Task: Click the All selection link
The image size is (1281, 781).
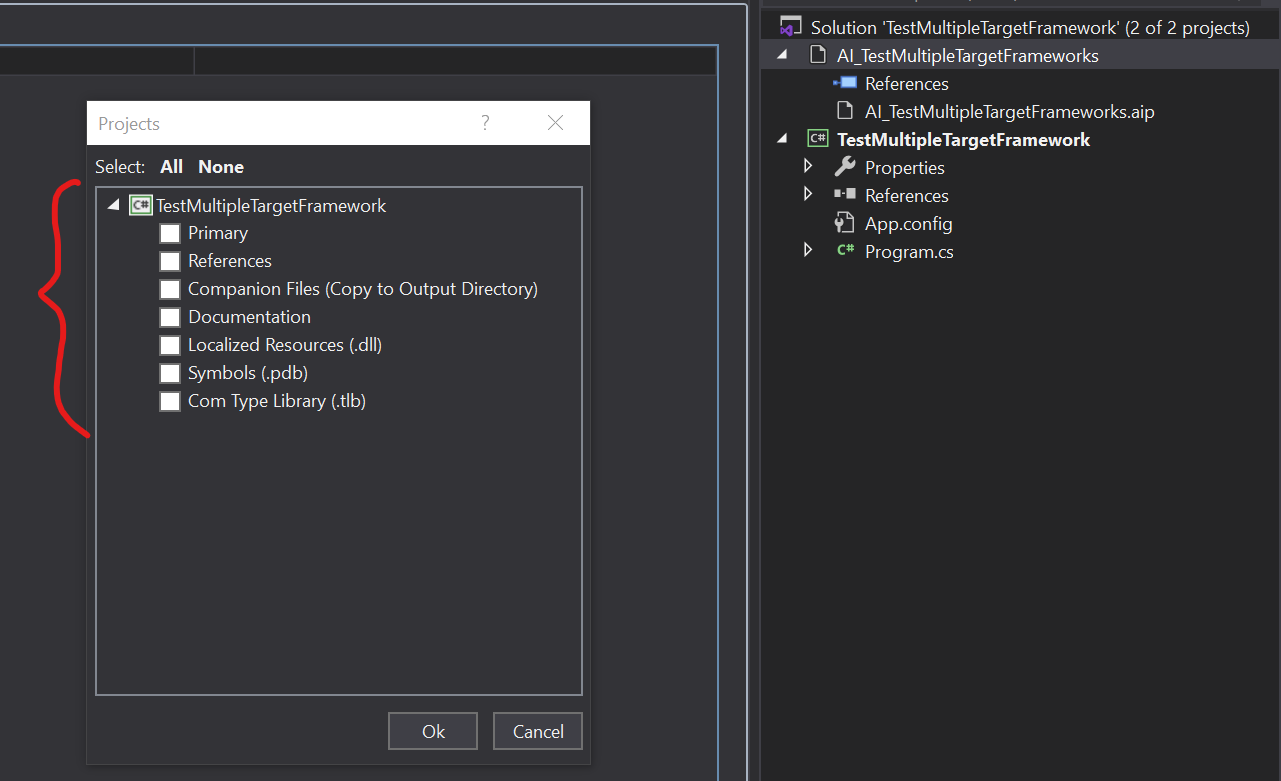Action: [x=171, y=167]
